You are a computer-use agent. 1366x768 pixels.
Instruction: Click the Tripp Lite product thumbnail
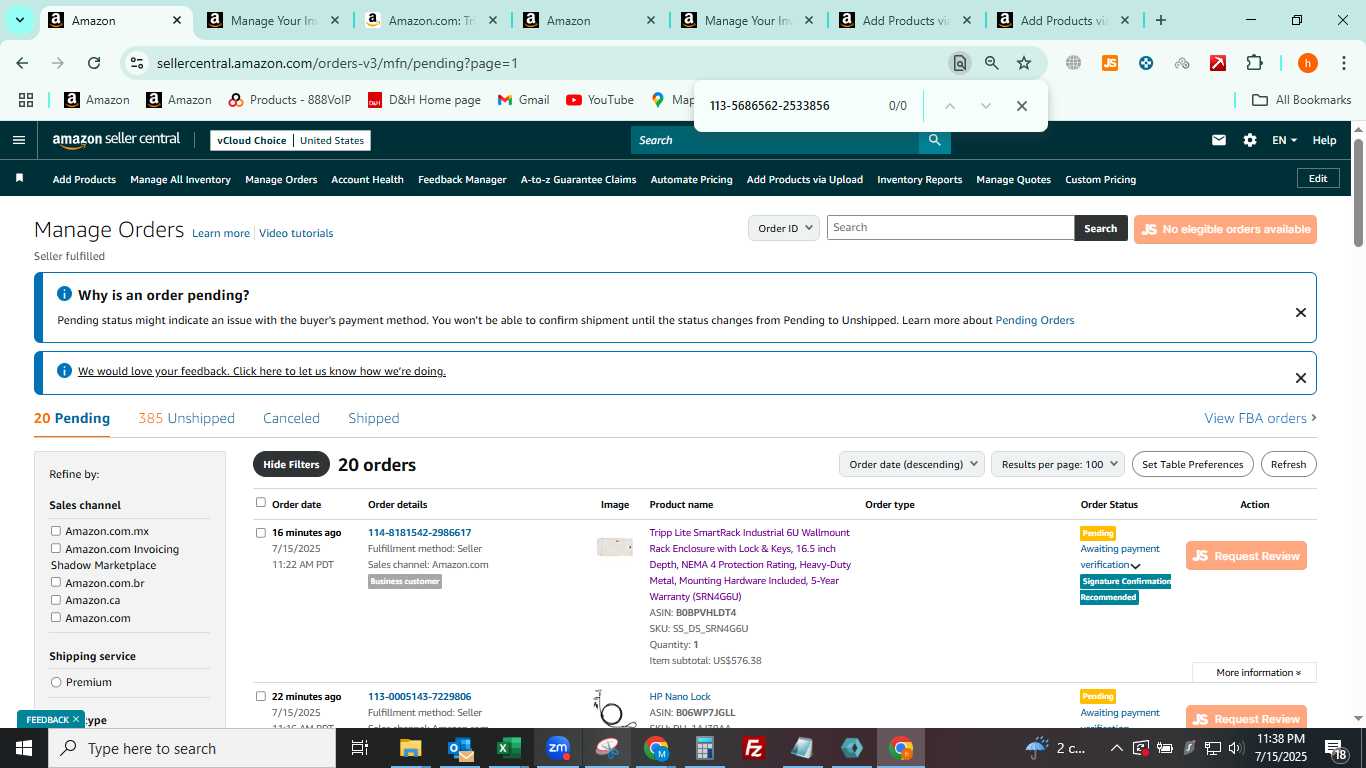pos(614,547)
